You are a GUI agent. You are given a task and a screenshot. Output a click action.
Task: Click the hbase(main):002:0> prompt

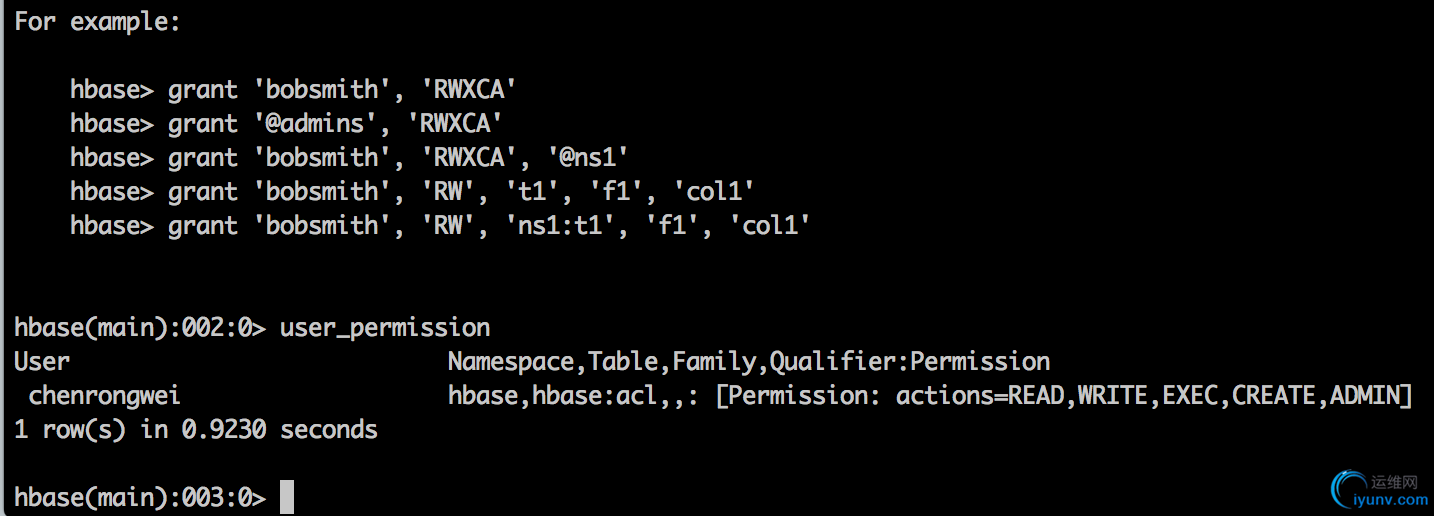(140, 328)
